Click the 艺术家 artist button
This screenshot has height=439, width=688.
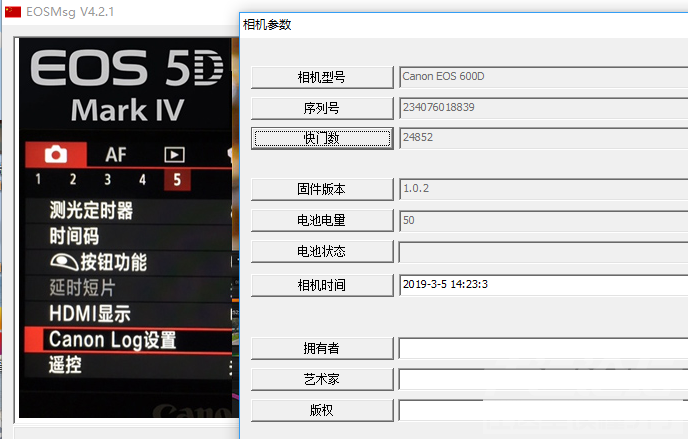(x=322, y=379)
